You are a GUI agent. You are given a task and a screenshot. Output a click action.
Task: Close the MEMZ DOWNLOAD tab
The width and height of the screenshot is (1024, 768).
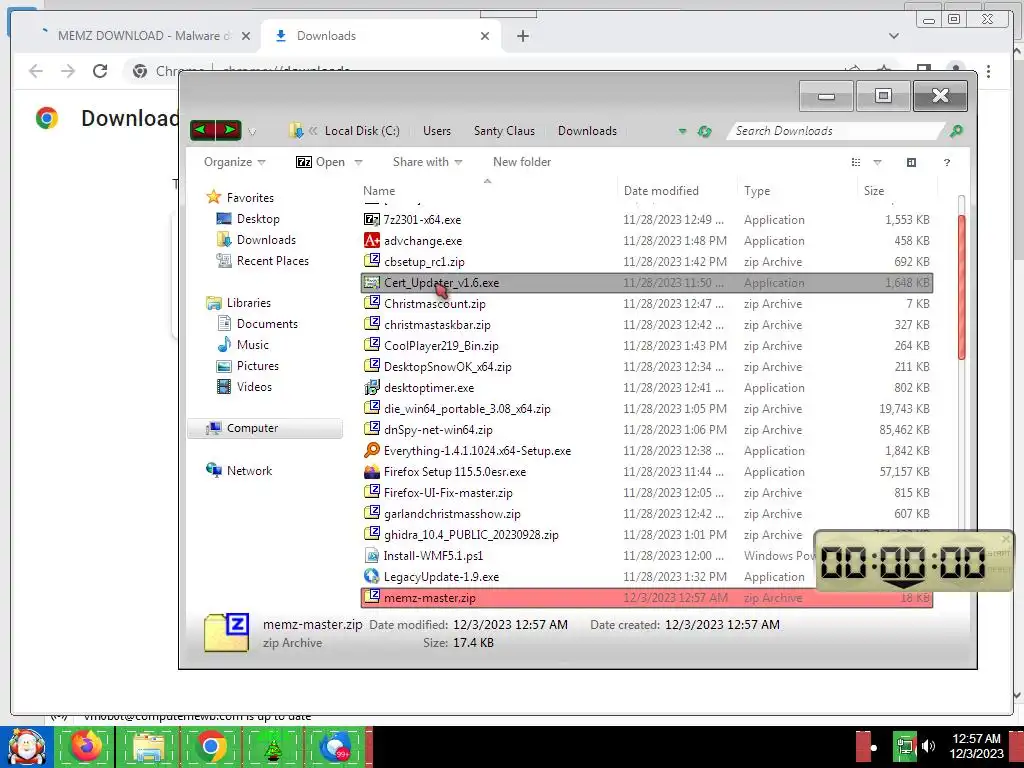coord(246,36)
